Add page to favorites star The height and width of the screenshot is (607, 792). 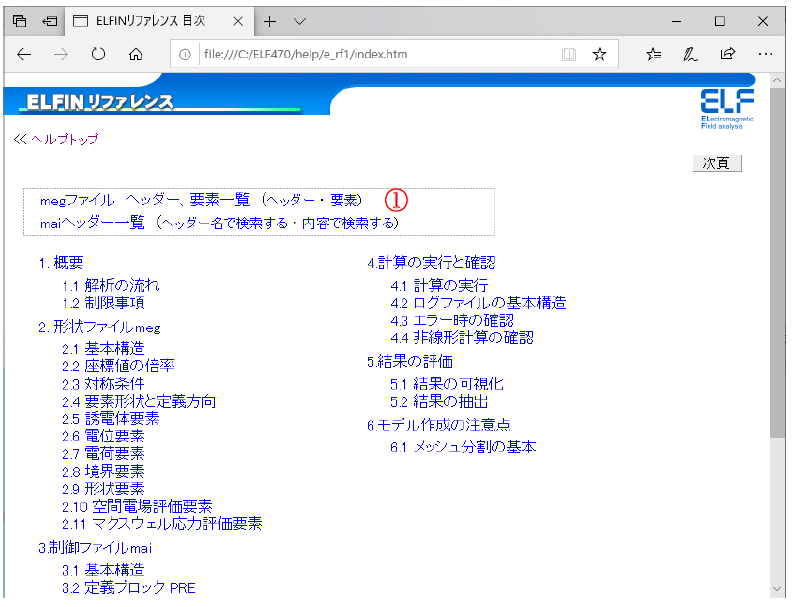(600, 54)
